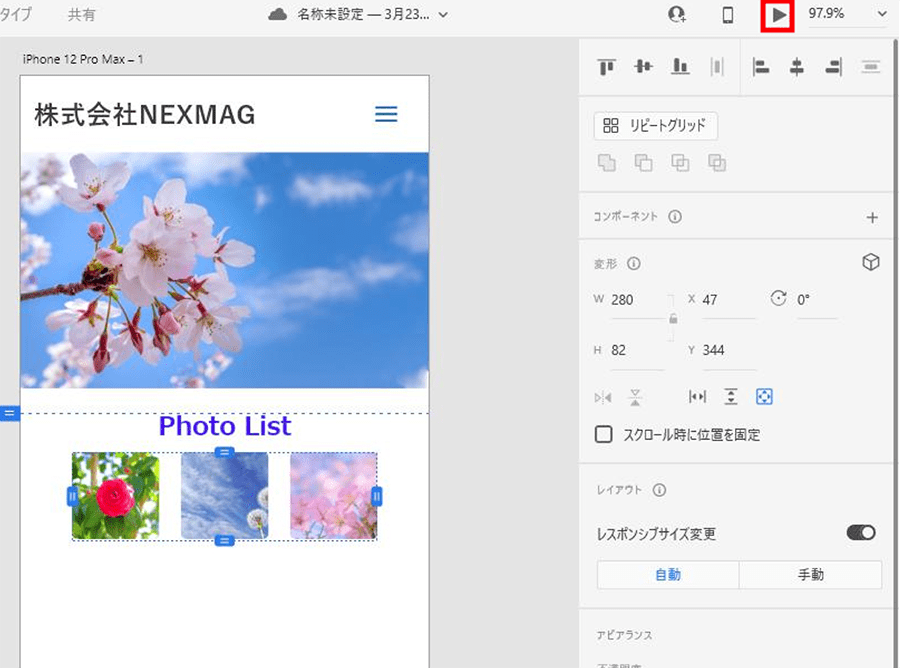The image size is (900, 668).
Task: Check スクロール時に位置を固定 checkbox
Action: (603, 434)
